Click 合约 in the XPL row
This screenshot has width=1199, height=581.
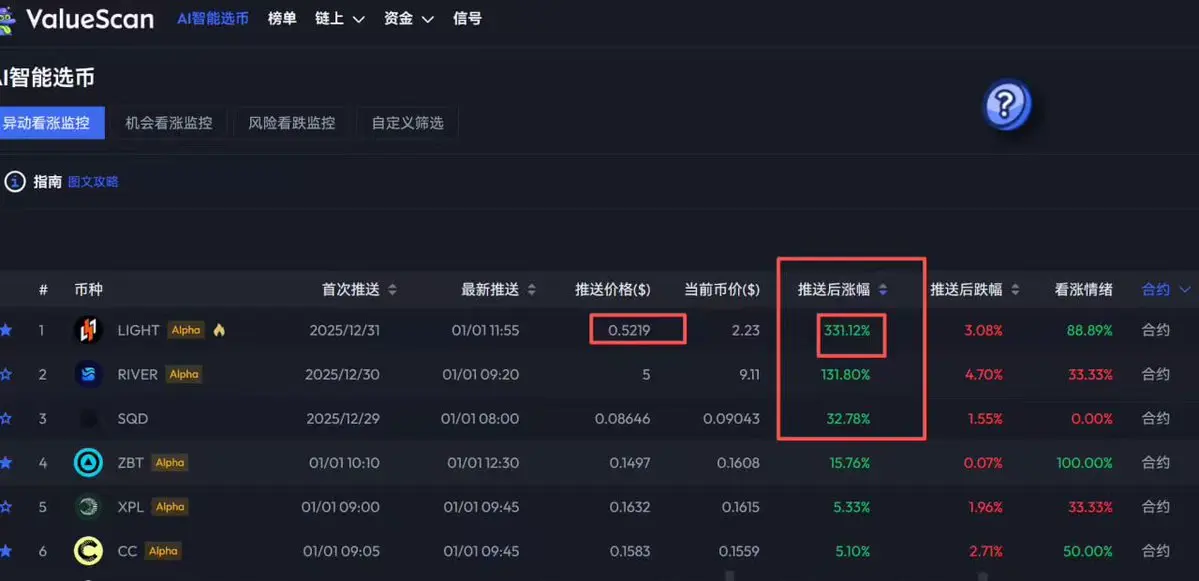pyautogui.click(x=1155, y=507)
